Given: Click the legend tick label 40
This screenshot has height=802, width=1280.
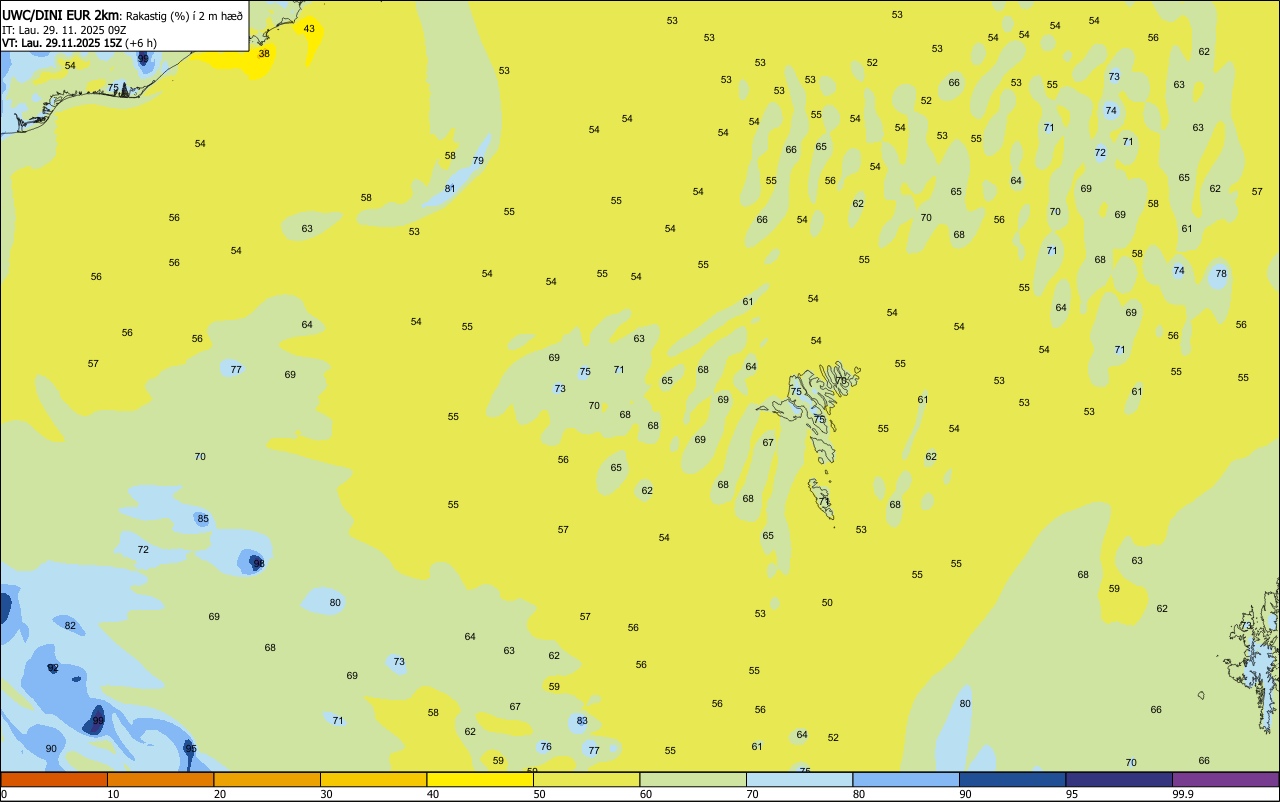Looking at the screenshot, I should pos(433,794).
